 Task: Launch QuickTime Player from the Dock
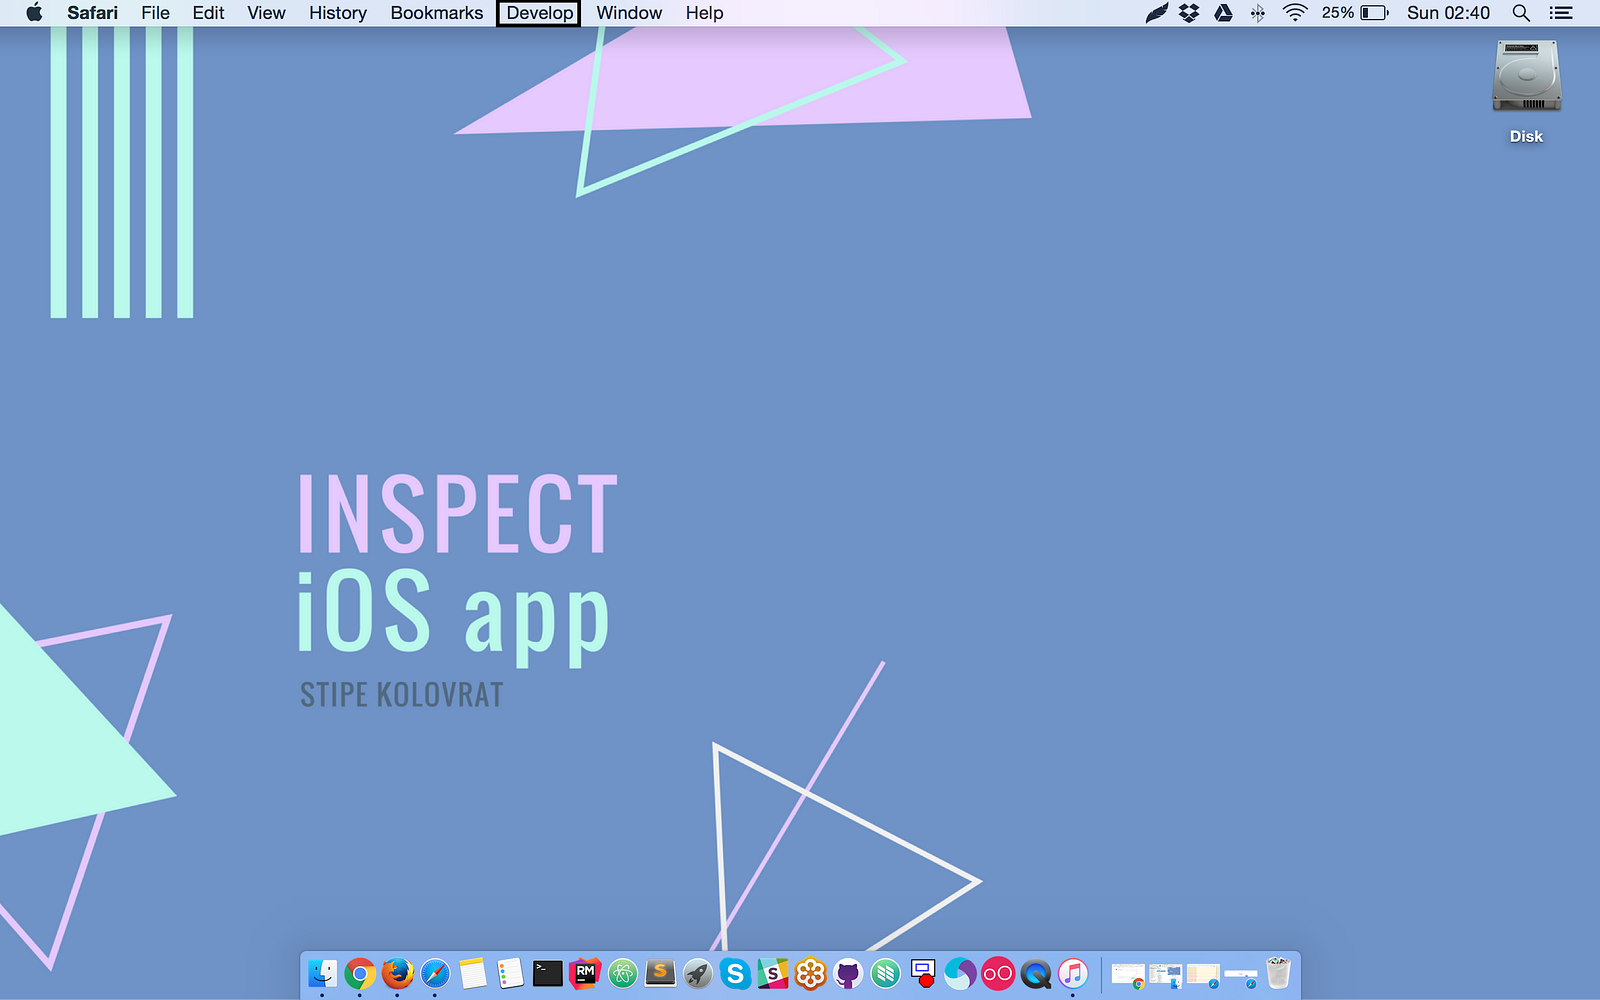pyautogui.click(x=1036, y=973)
